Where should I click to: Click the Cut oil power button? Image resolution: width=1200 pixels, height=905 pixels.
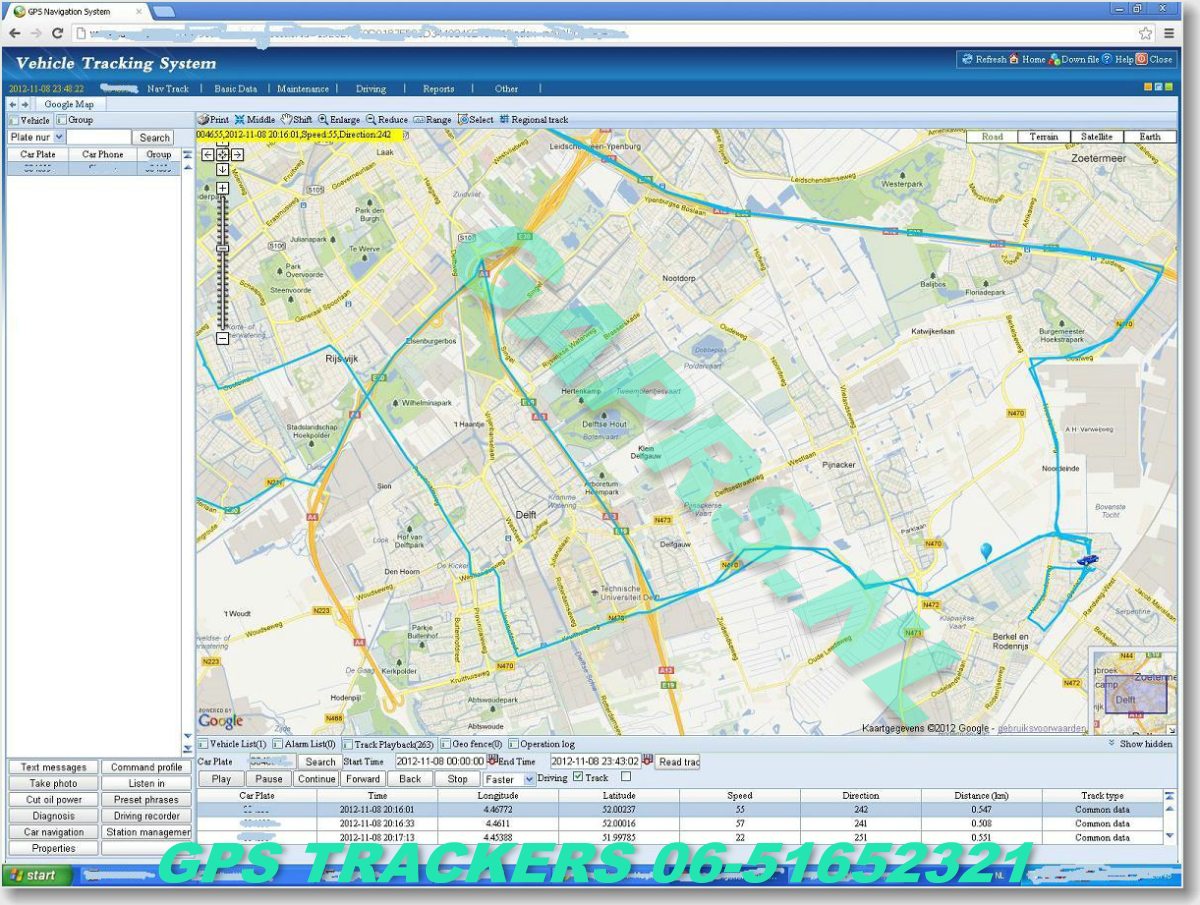click(53, 800)
